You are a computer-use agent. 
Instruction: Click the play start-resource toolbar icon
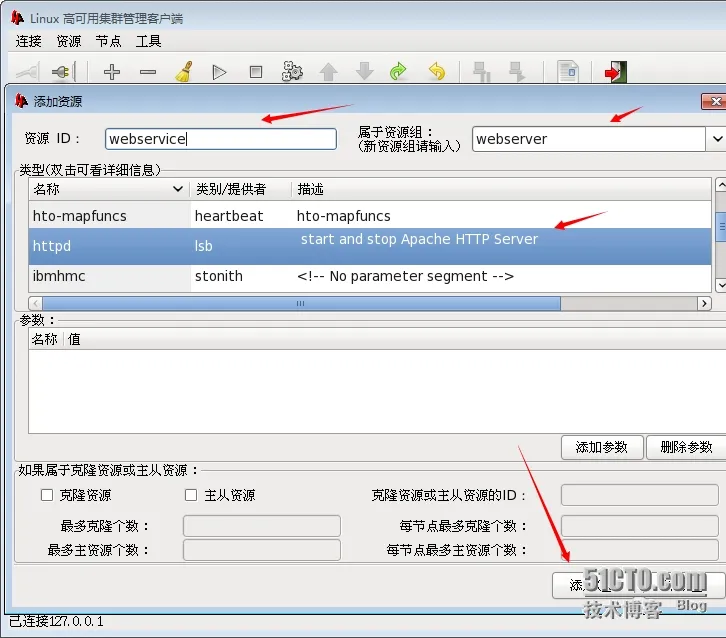219,72
